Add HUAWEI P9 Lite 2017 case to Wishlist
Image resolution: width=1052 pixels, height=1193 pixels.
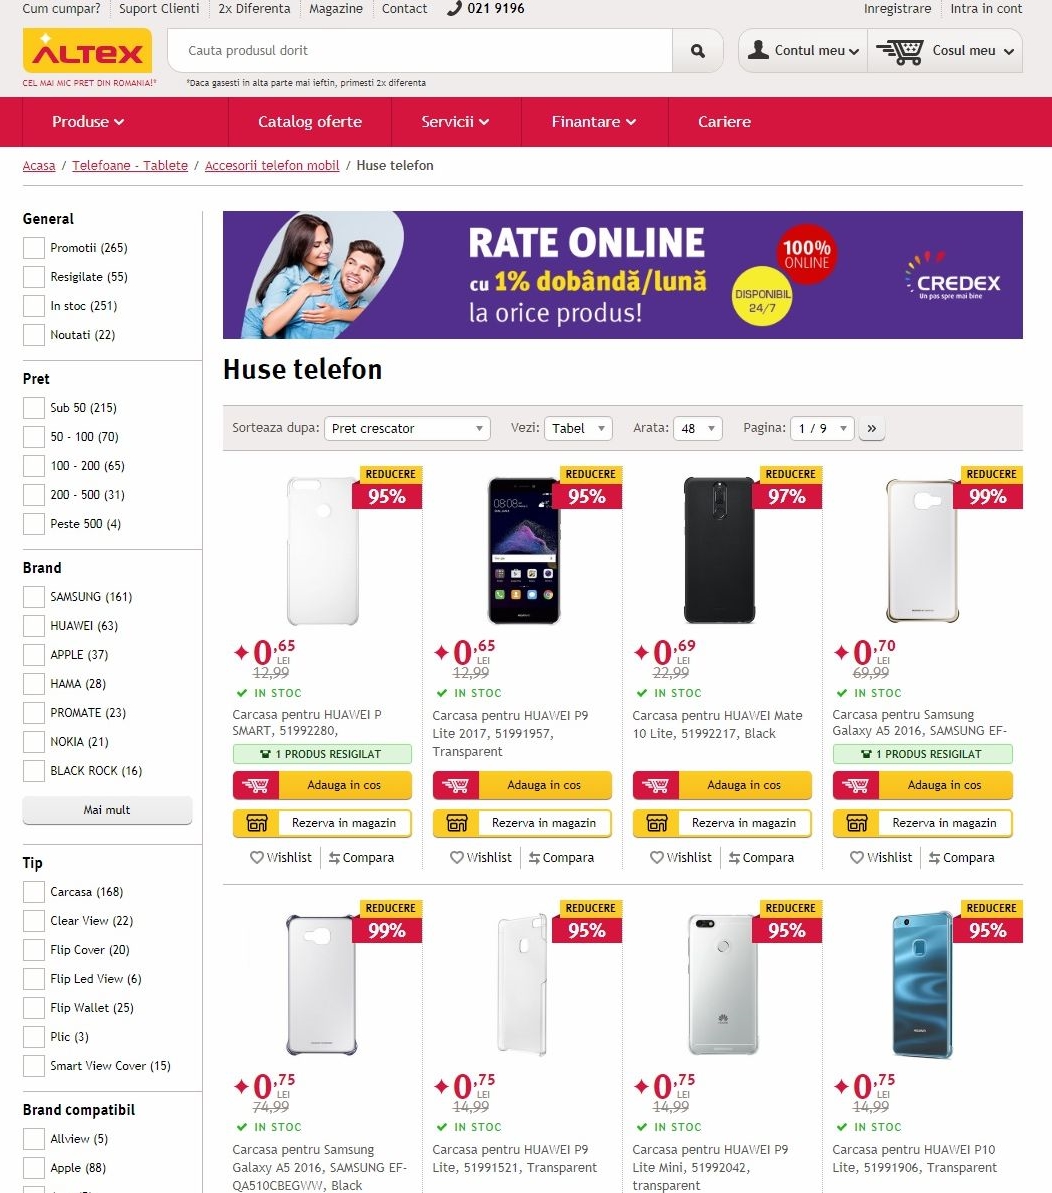[480, 857]
